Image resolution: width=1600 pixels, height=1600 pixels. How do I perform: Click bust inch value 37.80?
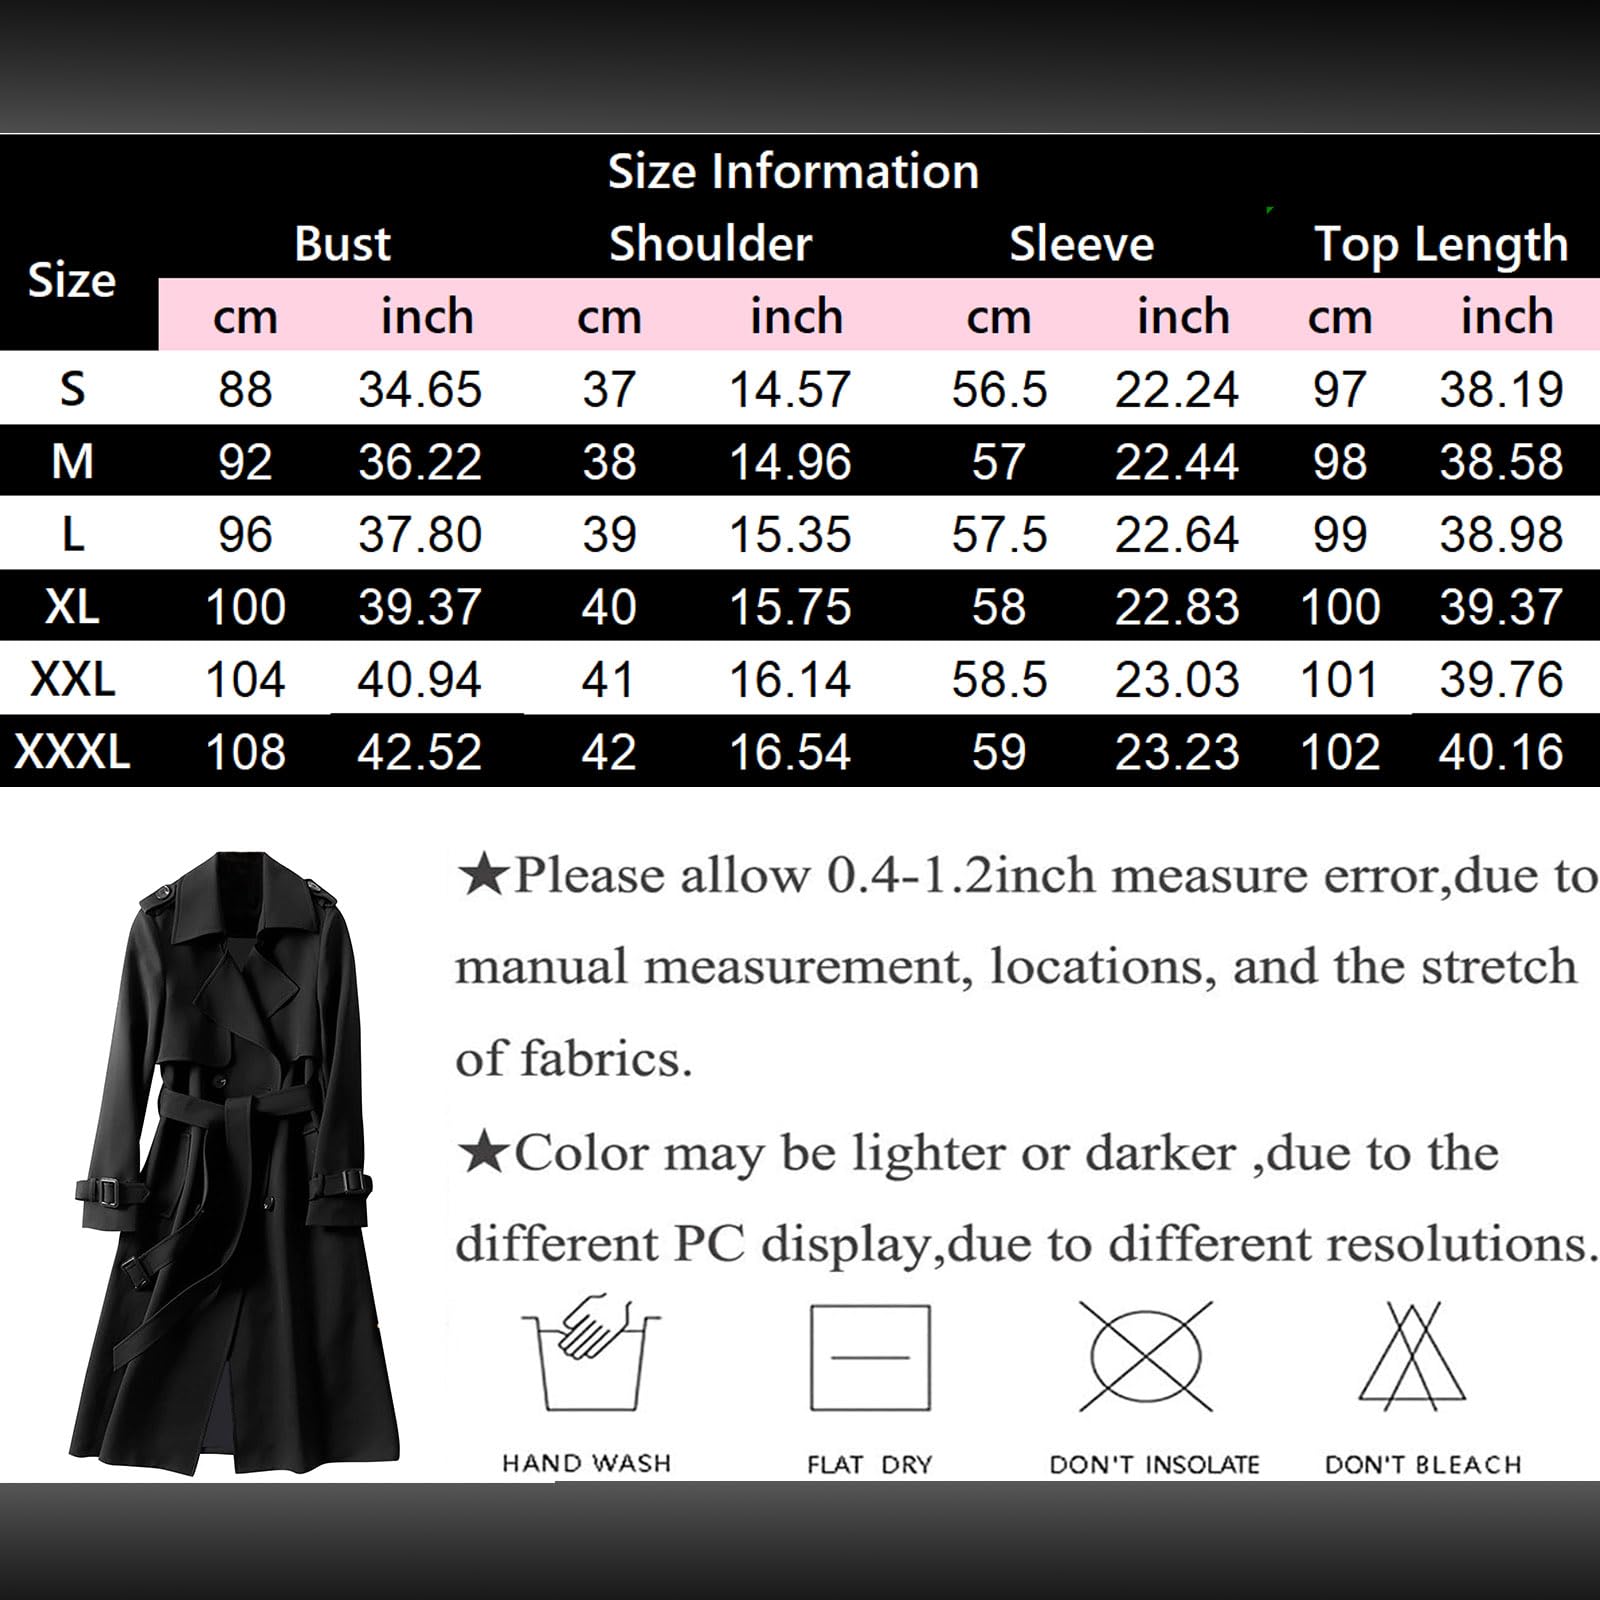420,534
